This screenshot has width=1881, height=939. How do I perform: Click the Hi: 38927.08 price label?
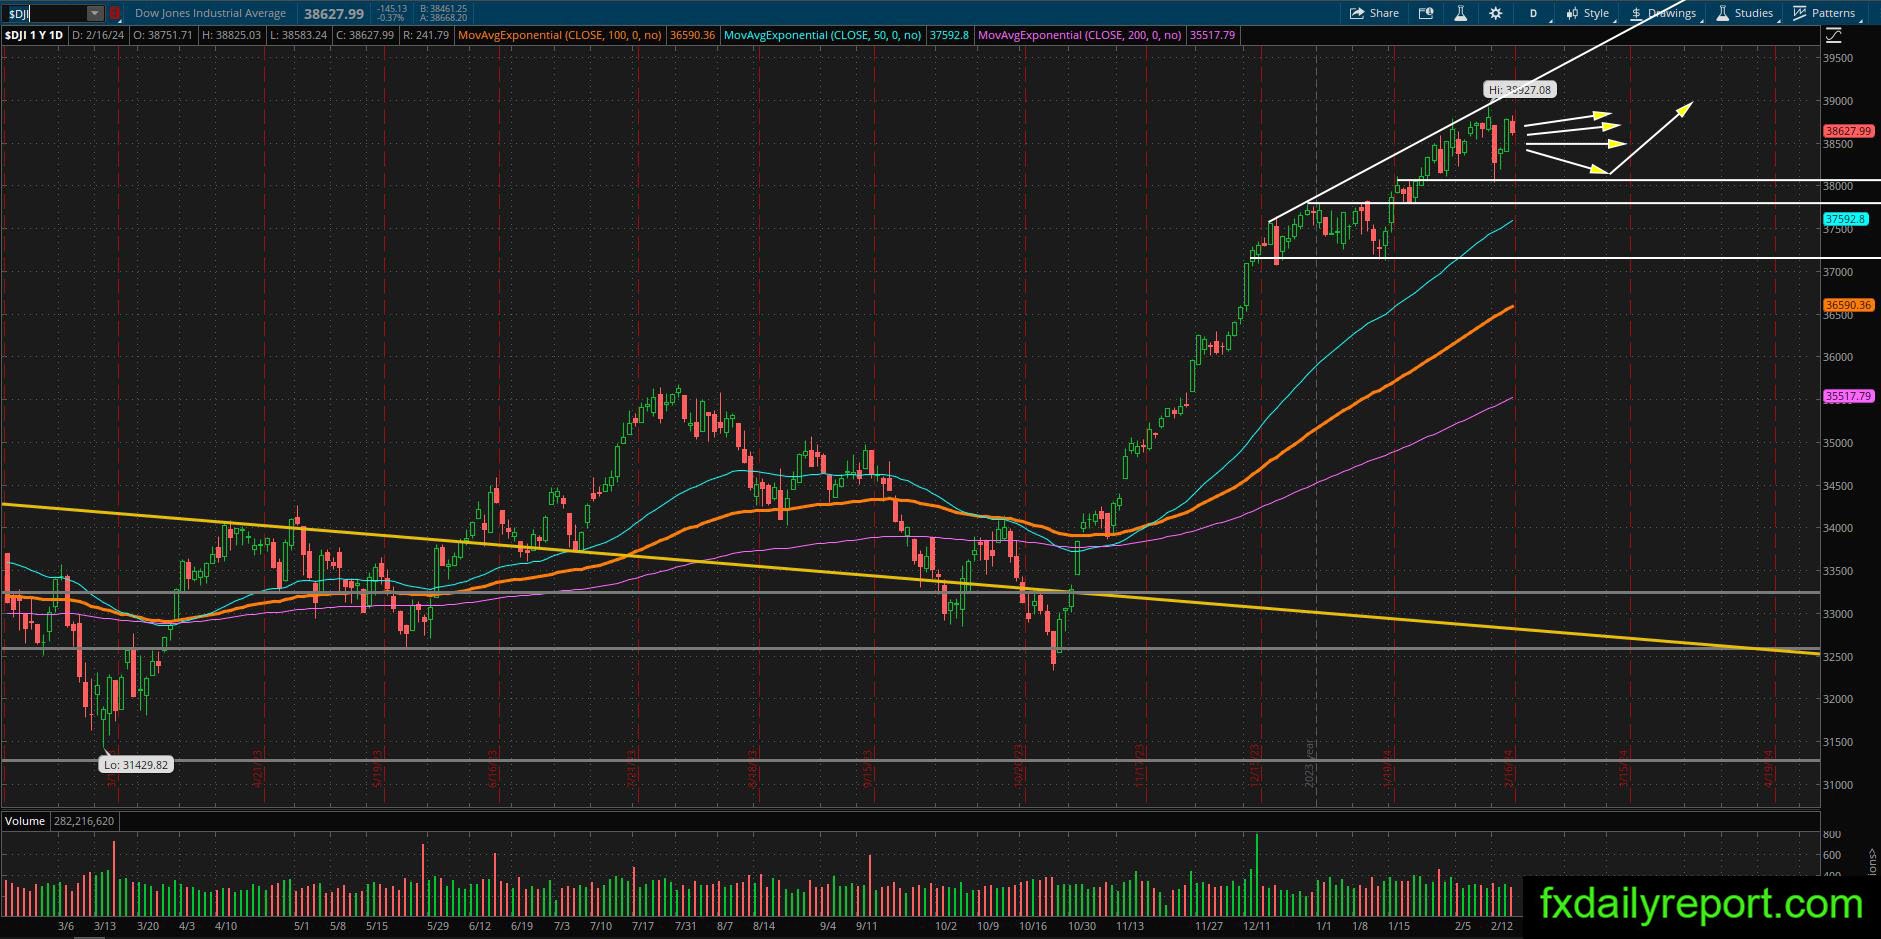pyautogui.click(x=1519, y=90)
